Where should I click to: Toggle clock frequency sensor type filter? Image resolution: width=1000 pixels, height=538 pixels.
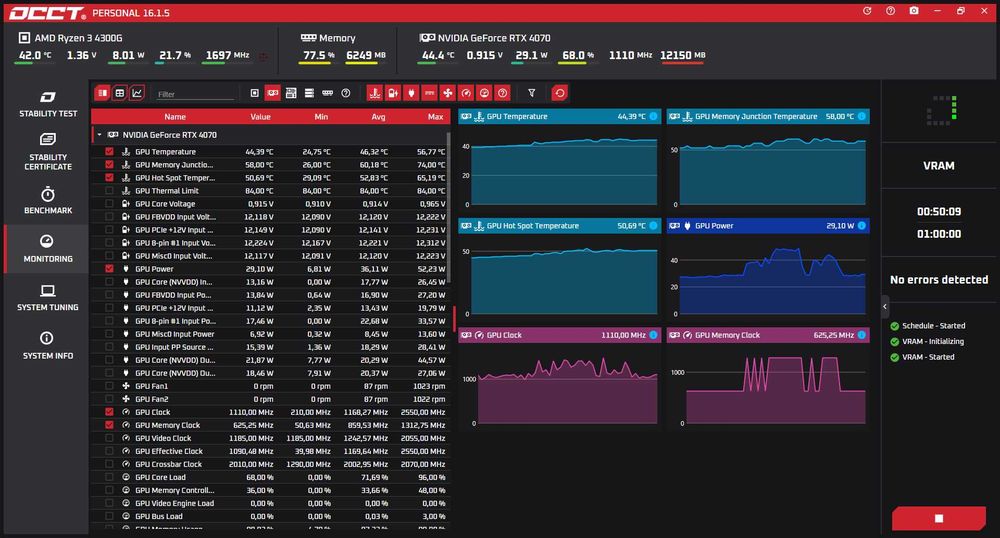pyautogui.click(x=466, y=93)
